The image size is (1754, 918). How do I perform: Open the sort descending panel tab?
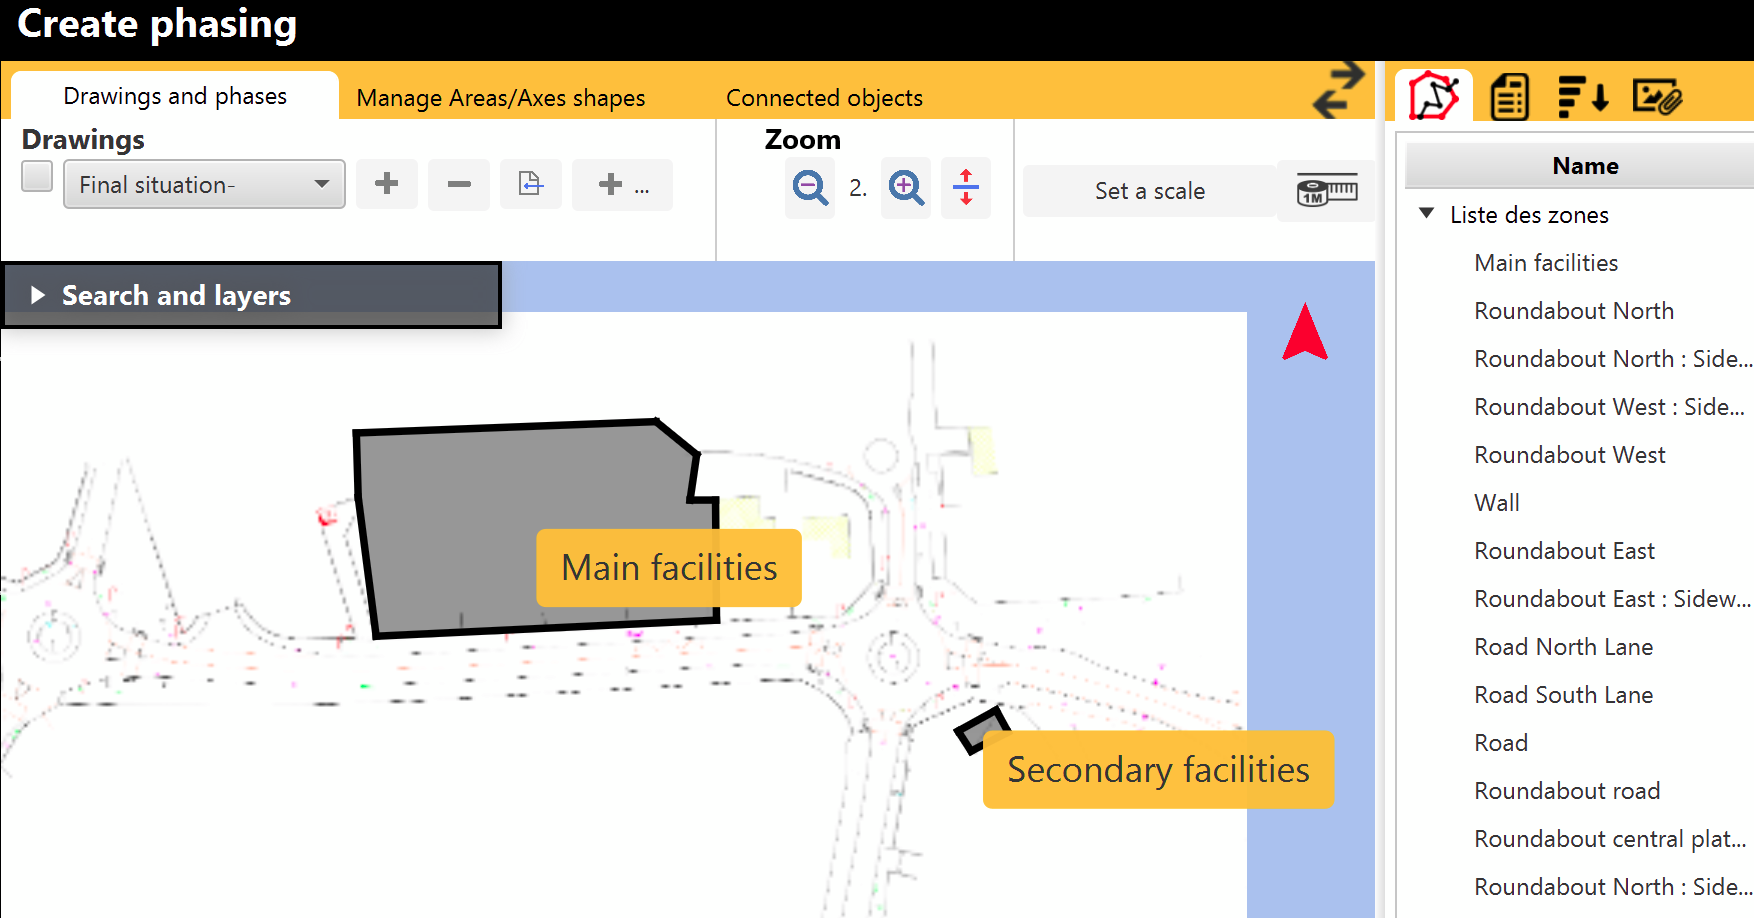[1583, 97]
